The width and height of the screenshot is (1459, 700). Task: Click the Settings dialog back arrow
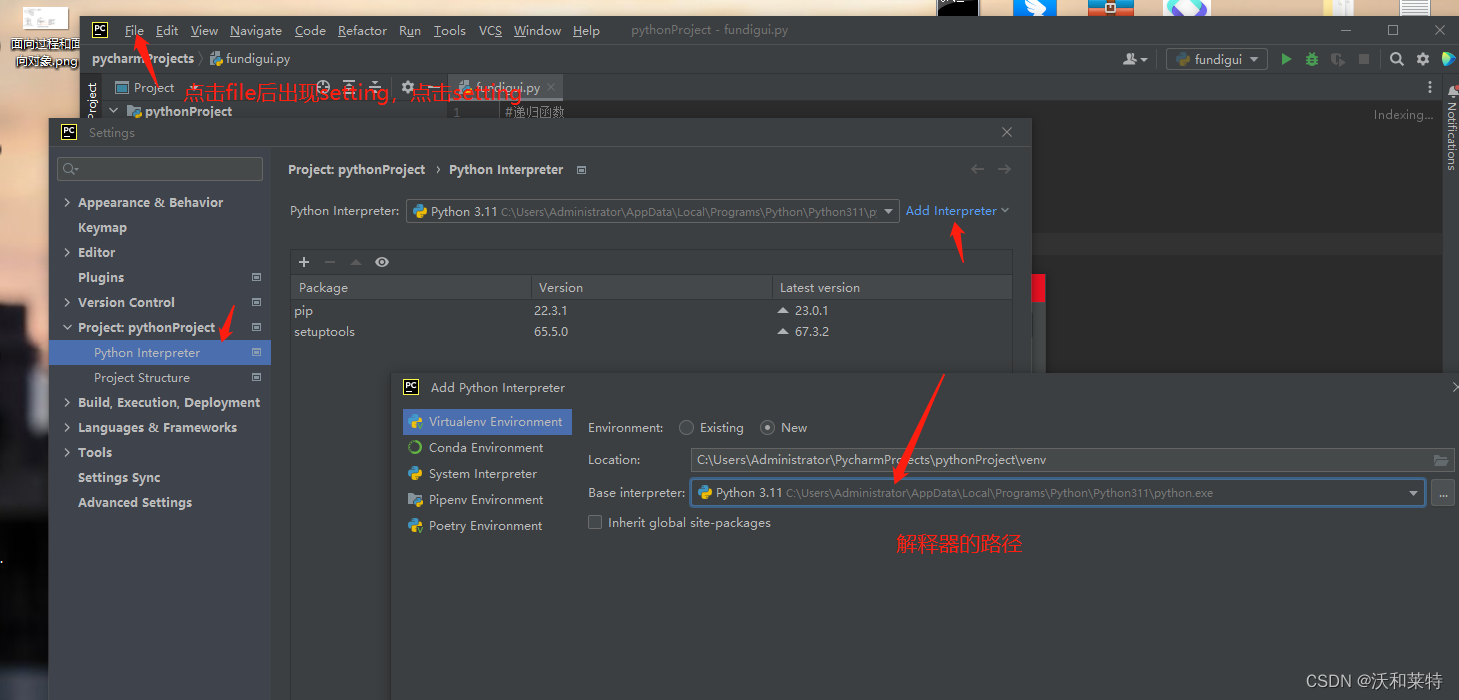[978, 169]
